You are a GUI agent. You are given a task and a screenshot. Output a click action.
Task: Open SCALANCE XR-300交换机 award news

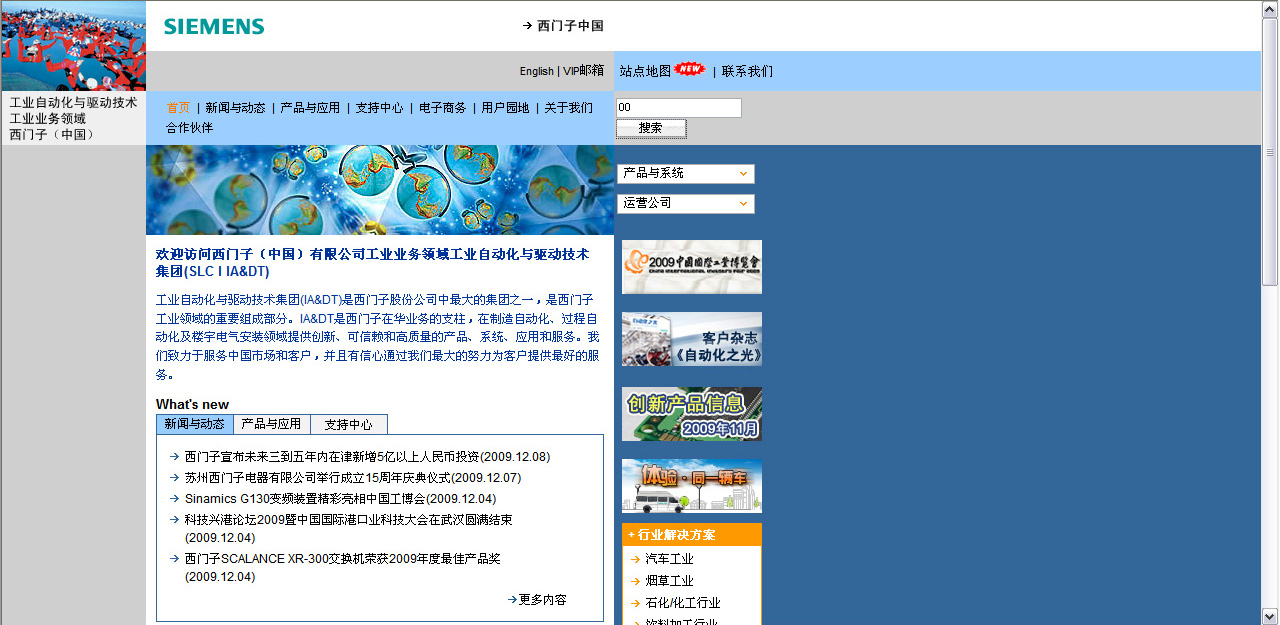tap(342, 567)
